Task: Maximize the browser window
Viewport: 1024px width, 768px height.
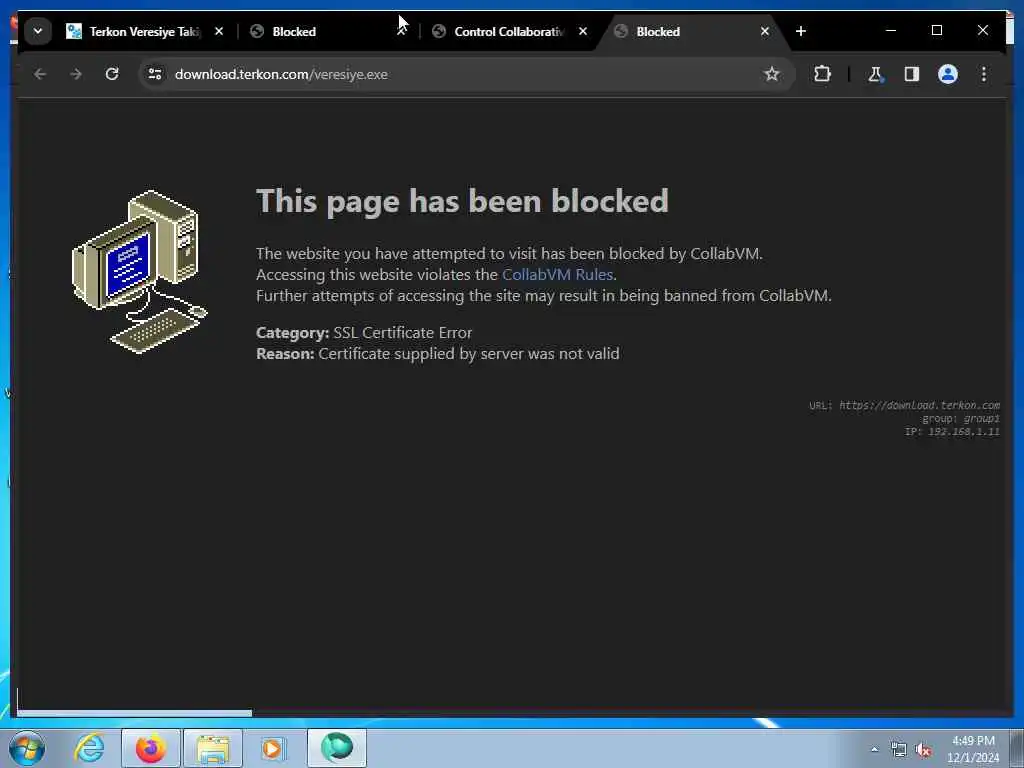Action: [936, 31]
